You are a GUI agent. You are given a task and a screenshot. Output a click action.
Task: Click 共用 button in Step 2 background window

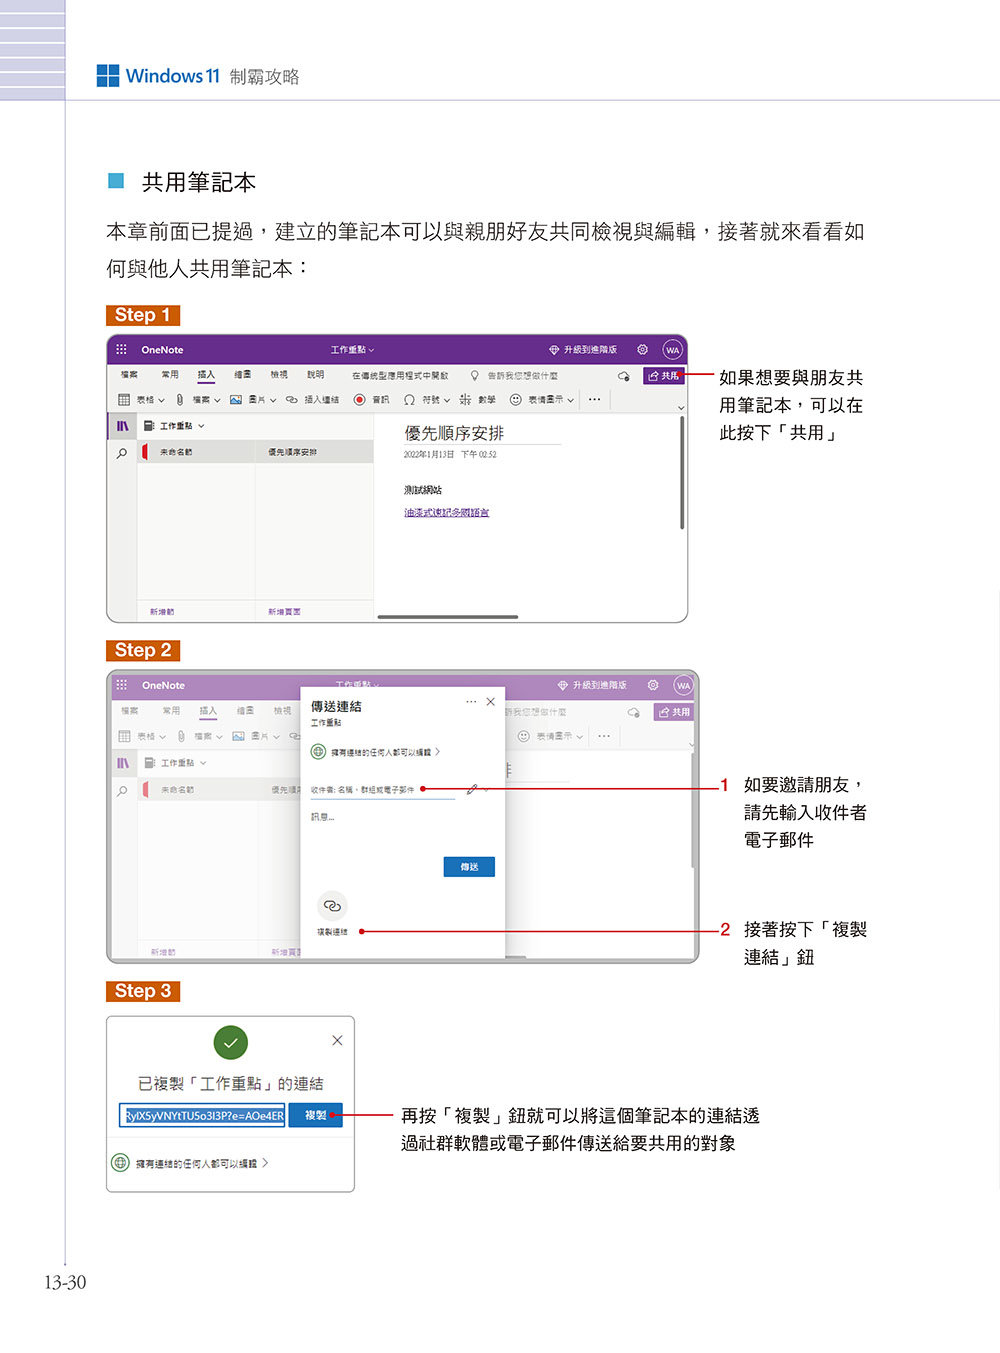pyautogui.click(x=674, y=712)
